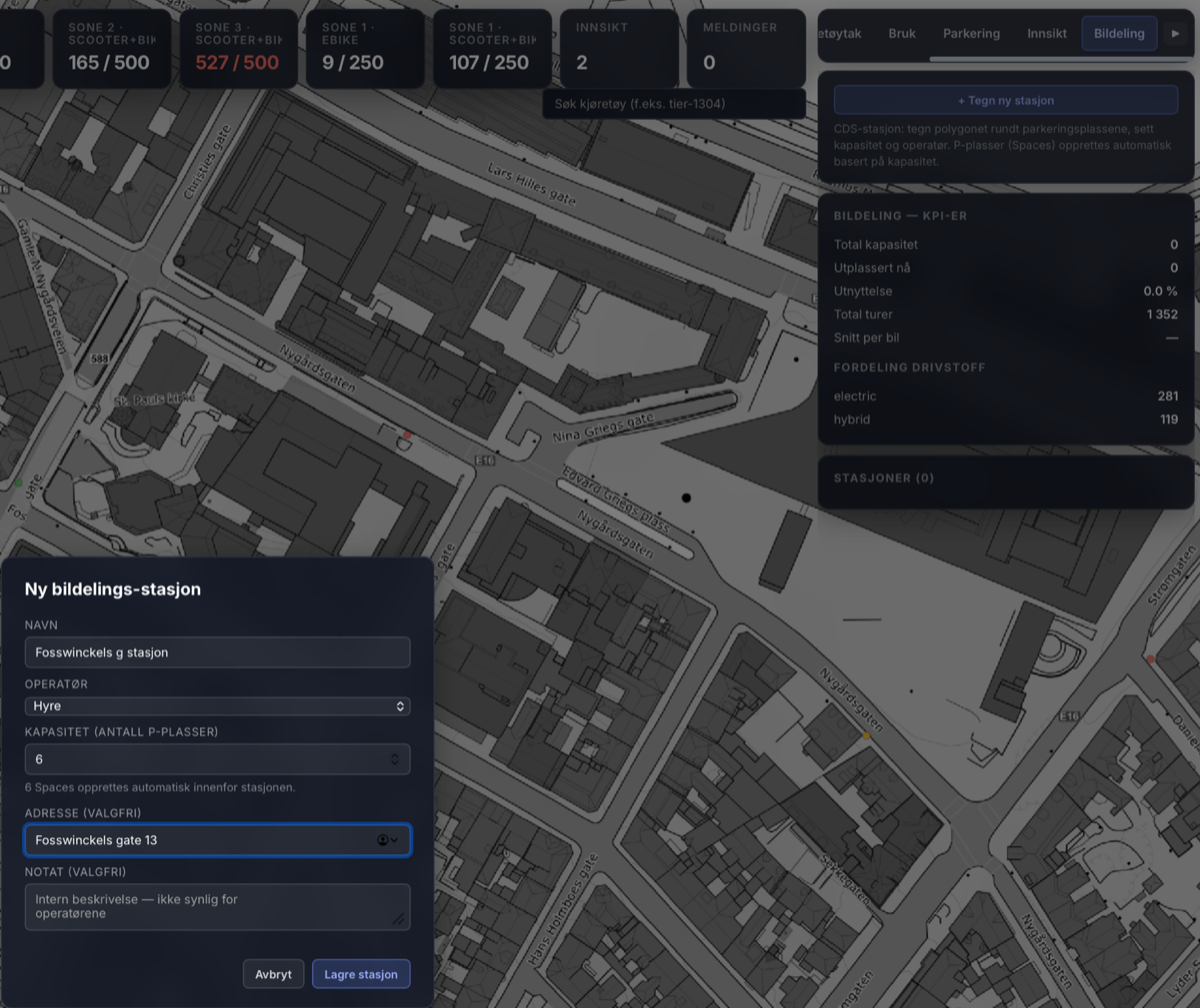Screen dimensions: 1200x1008
Task: Click the autofill contact icon in address field
Action: coord(382,840)
